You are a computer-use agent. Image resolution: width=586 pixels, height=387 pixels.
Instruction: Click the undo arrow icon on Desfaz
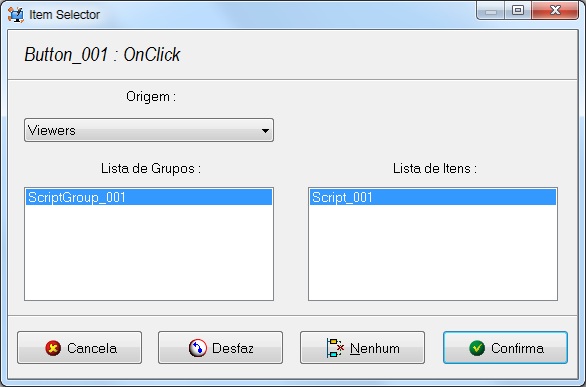point(198,348)
